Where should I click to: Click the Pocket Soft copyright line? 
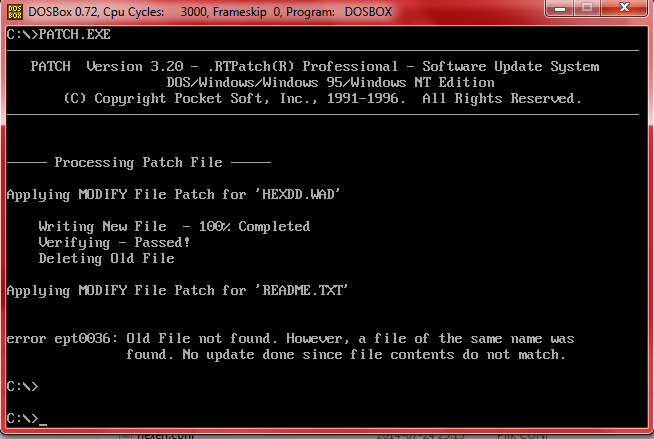coord(320,99)
